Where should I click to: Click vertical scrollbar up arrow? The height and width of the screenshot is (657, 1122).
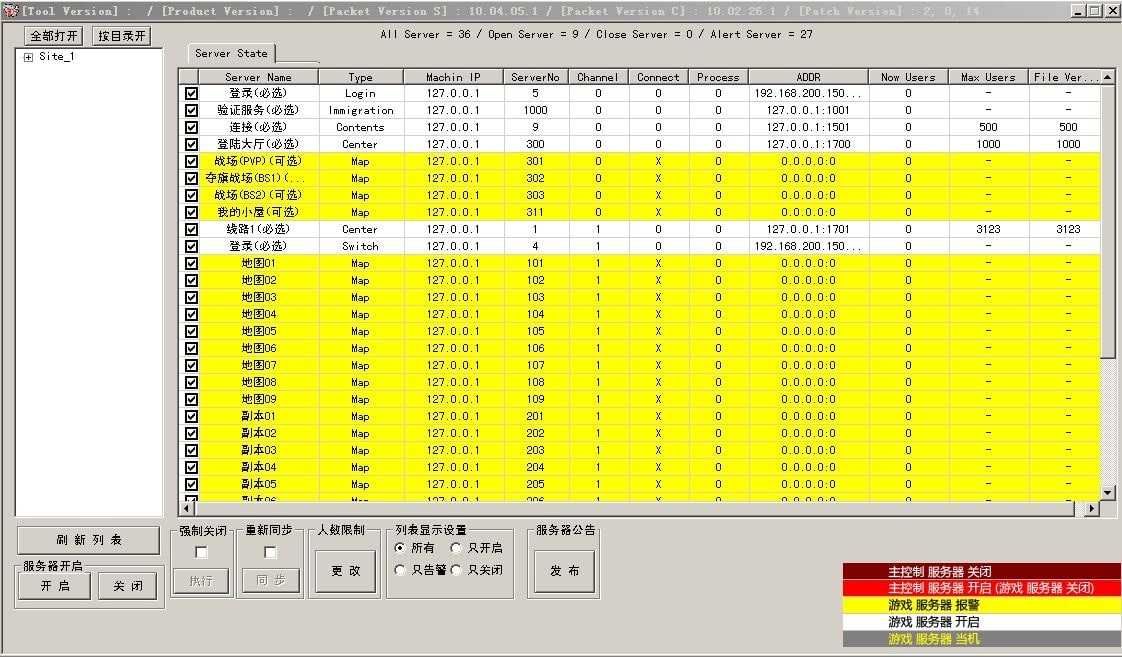coord(1107,76)
